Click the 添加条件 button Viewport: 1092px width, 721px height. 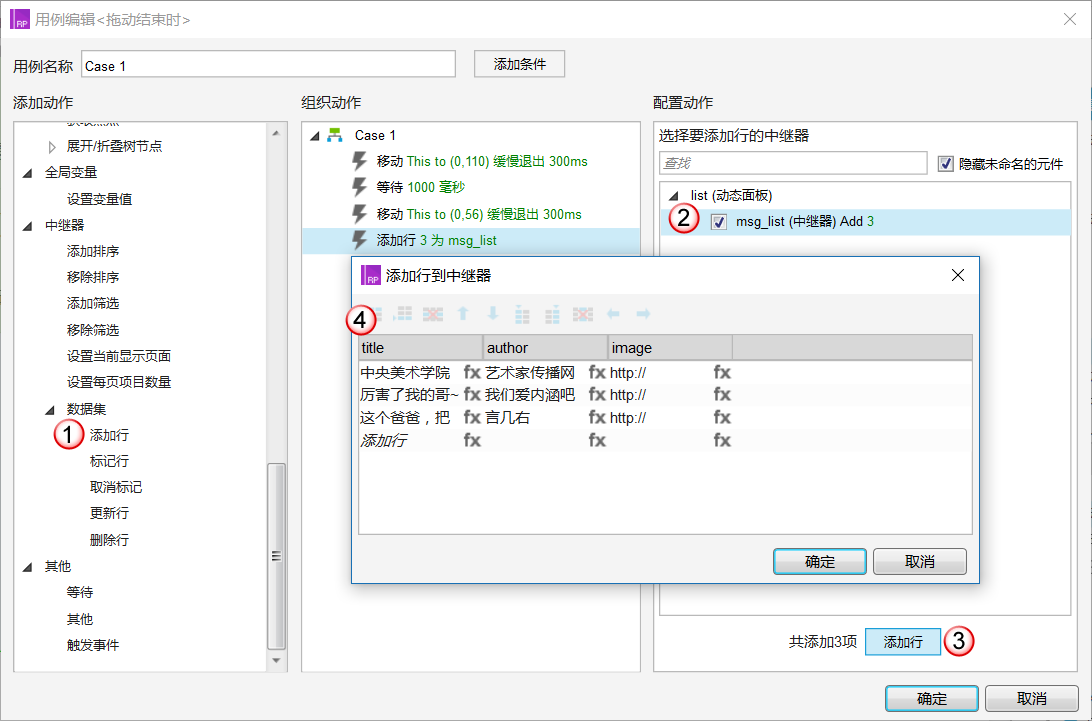(x=520, y=64)
